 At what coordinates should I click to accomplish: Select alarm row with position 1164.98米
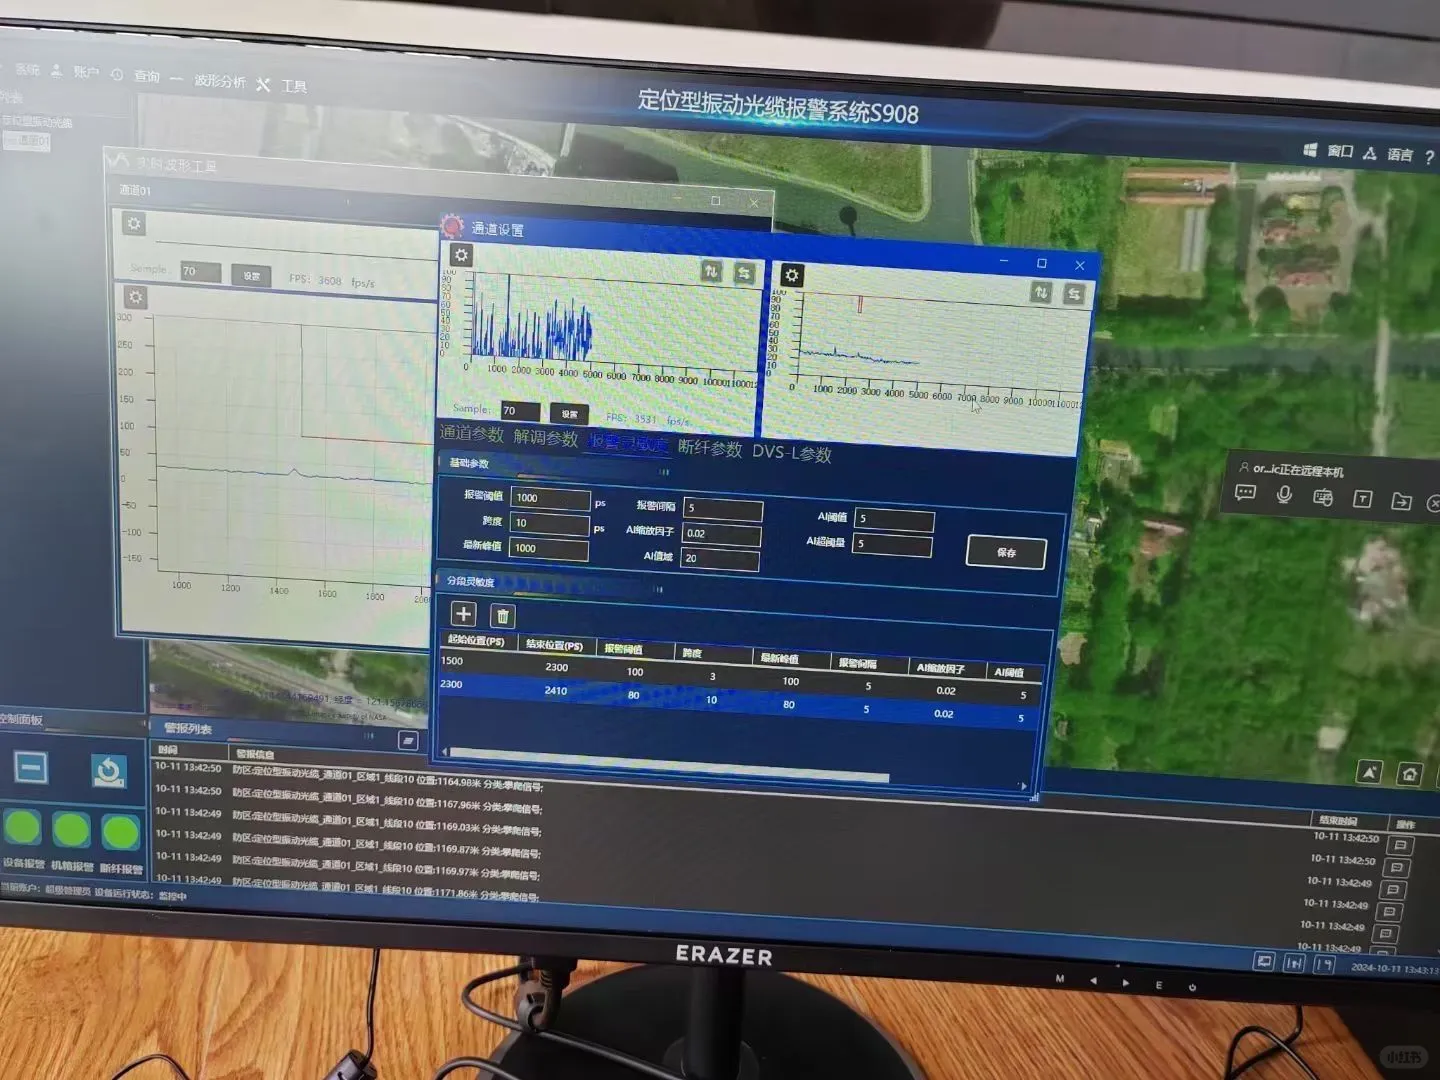[387, 778]
